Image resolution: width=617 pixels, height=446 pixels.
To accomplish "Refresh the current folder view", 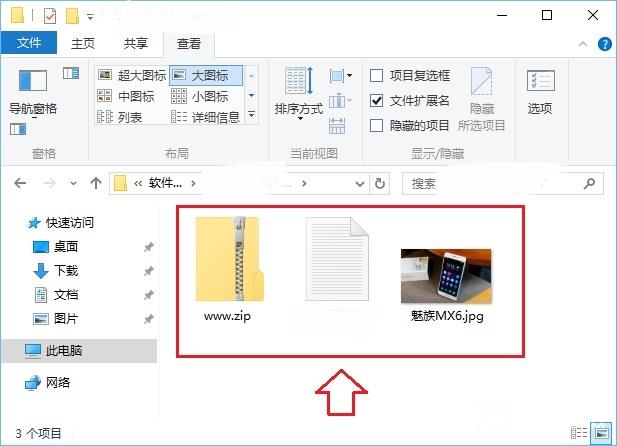I will [379, 183].
